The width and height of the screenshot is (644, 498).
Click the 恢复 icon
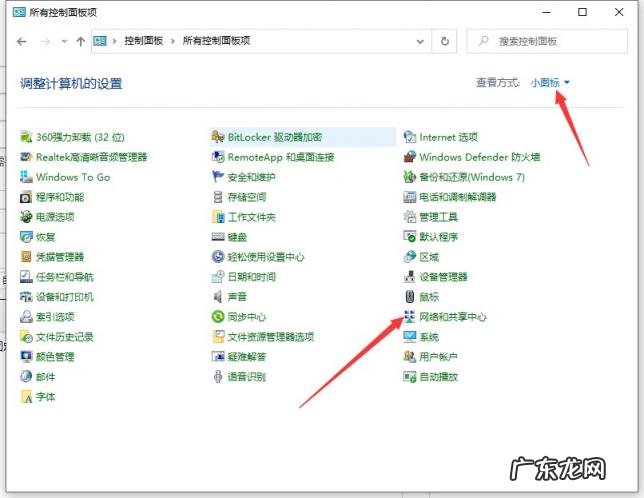pos(26,237)
